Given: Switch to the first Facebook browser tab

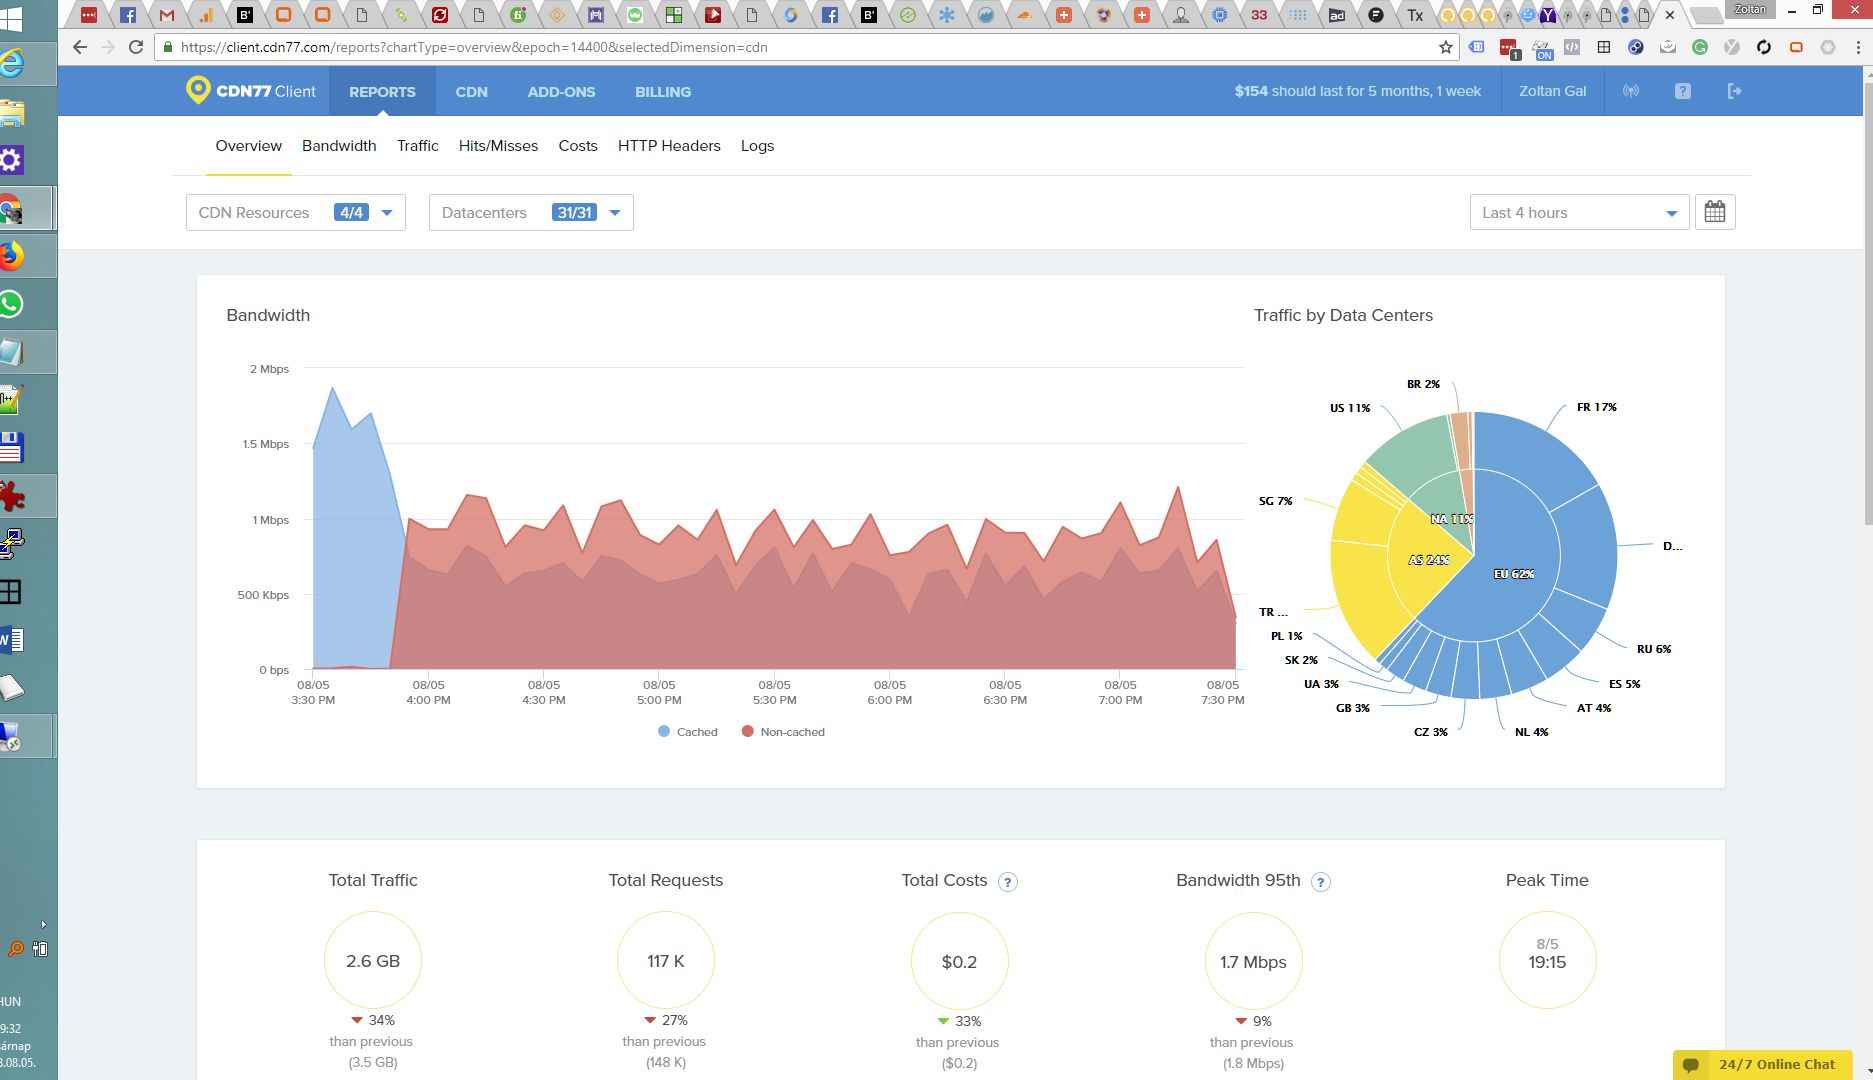Looking at the screenshot, I should [128, 15].
